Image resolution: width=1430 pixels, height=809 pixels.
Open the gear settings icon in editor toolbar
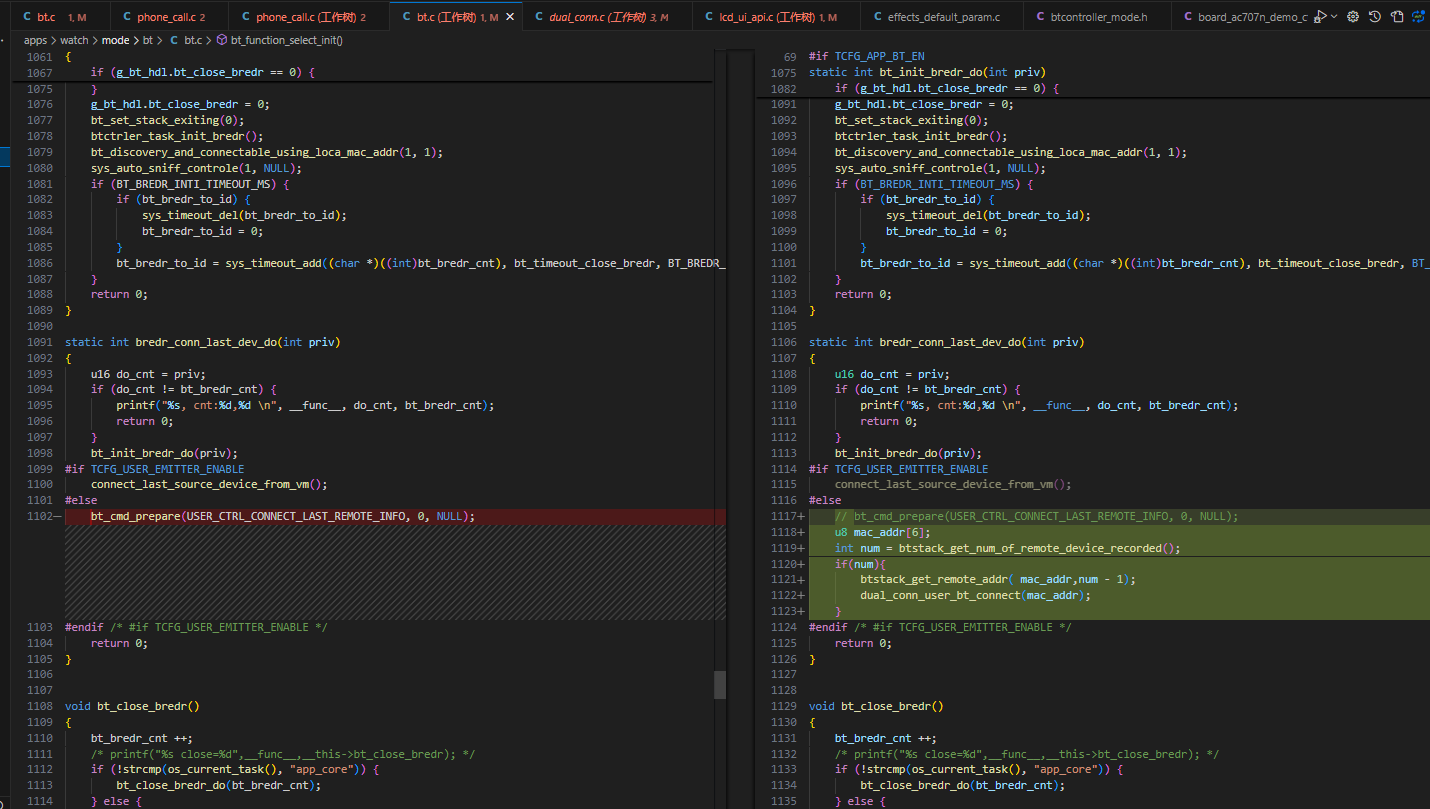[1353, 17]
